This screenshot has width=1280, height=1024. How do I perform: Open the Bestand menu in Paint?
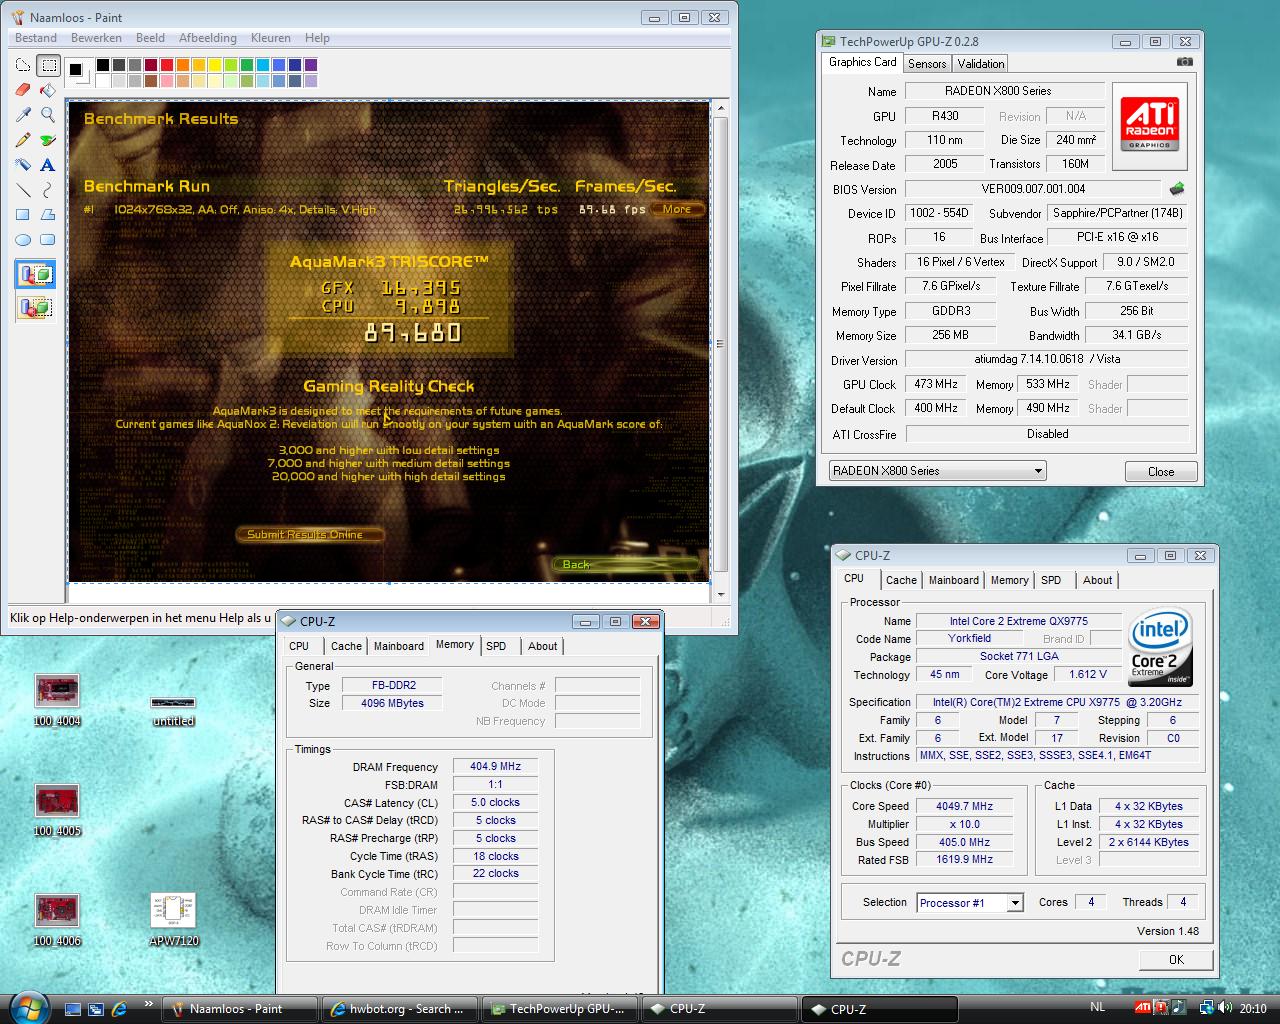click(x=36, y=38)
